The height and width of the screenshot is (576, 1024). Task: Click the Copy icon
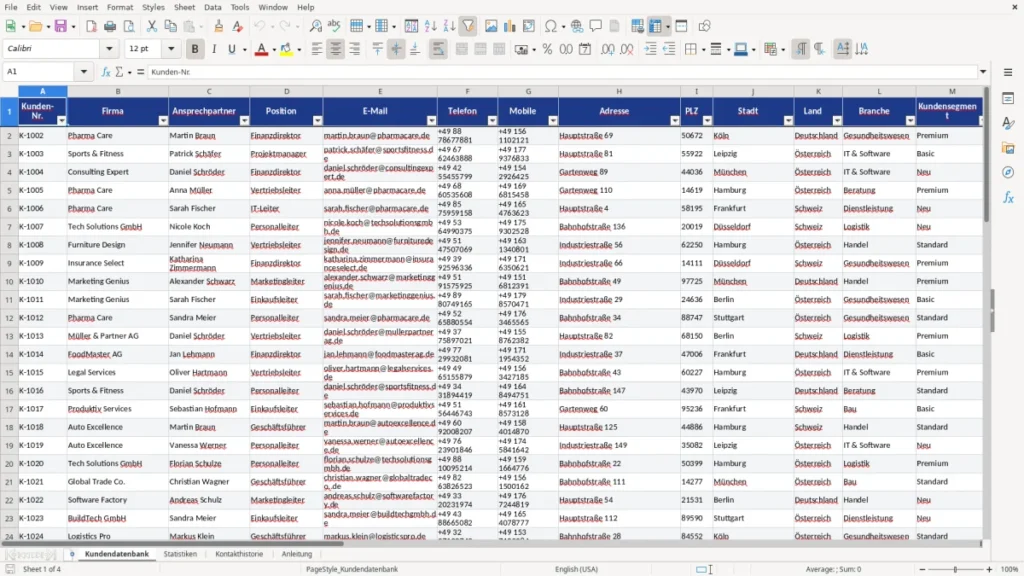click(170, 26)
